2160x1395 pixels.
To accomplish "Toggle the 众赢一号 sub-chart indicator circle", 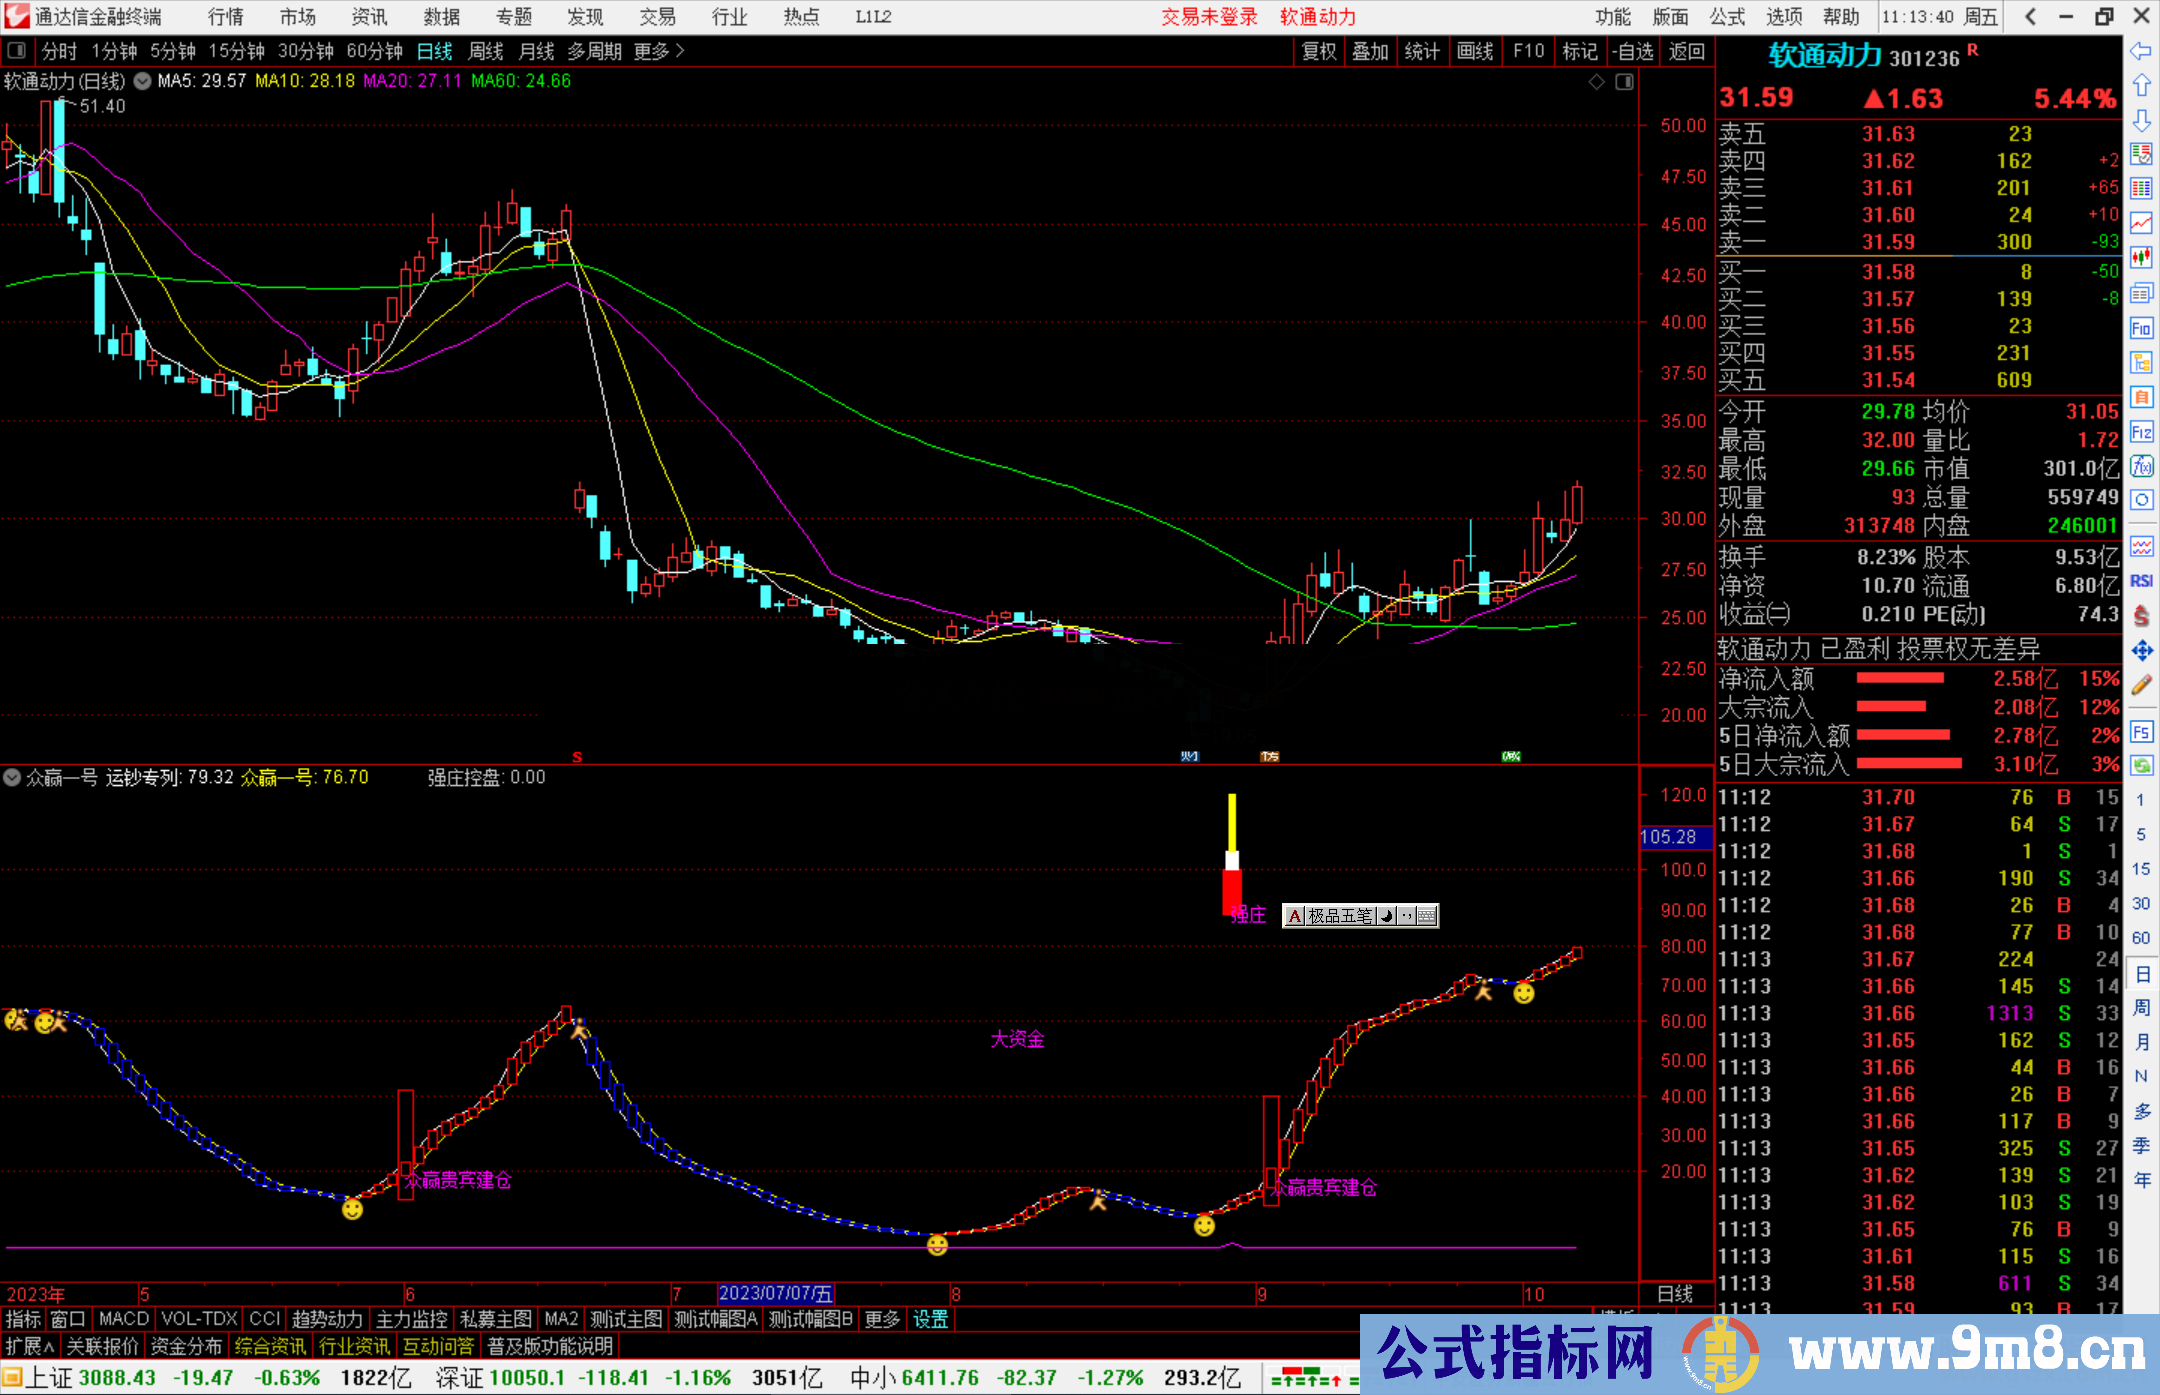I will tap(12, 777).
